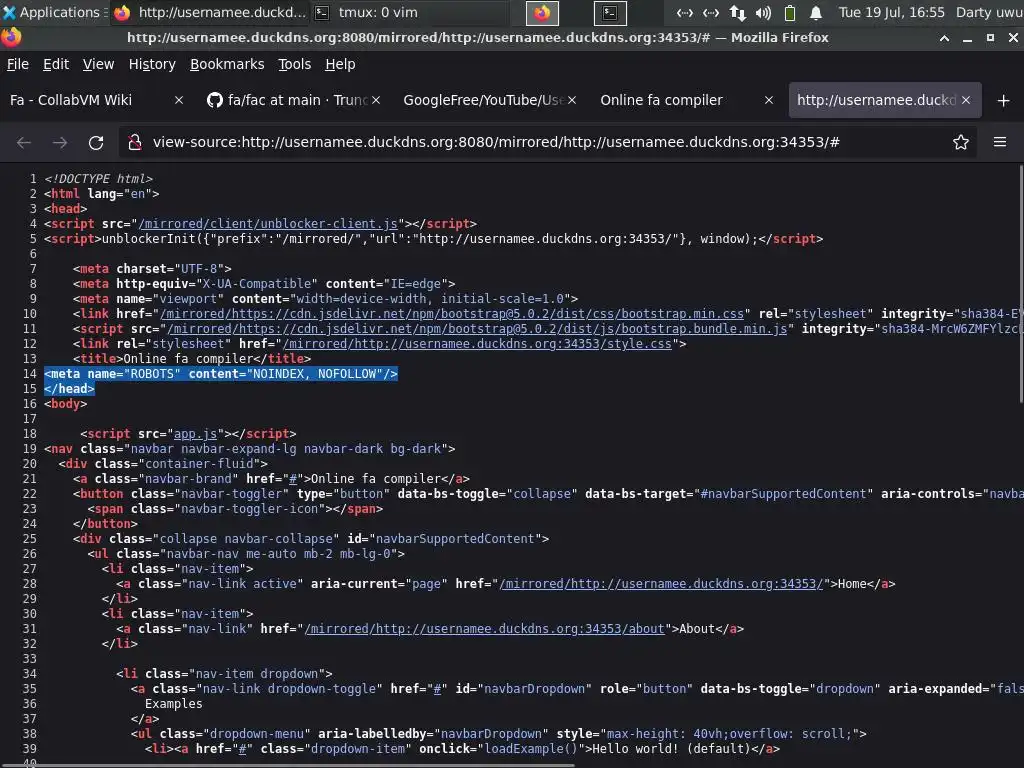Switch to the tmux vim taskbar window
Viewport: 1024px width, 768px height.
409,12
